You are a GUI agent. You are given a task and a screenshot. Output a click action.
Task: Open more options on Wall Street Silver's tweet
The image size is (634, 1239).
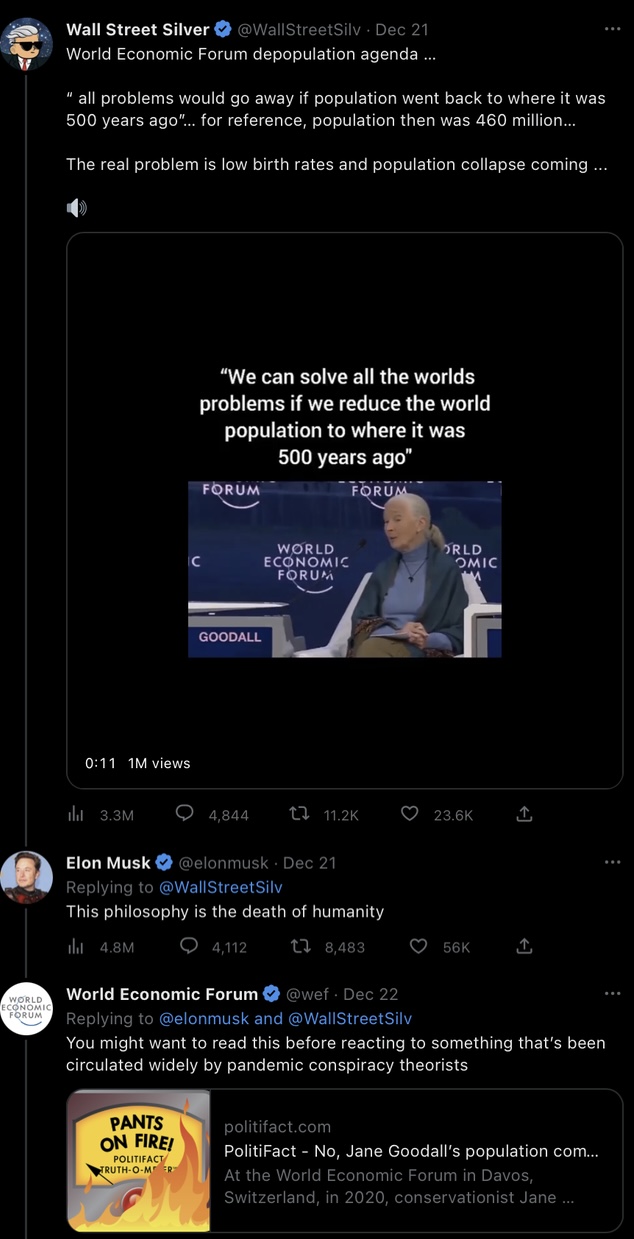coord(612,29)
